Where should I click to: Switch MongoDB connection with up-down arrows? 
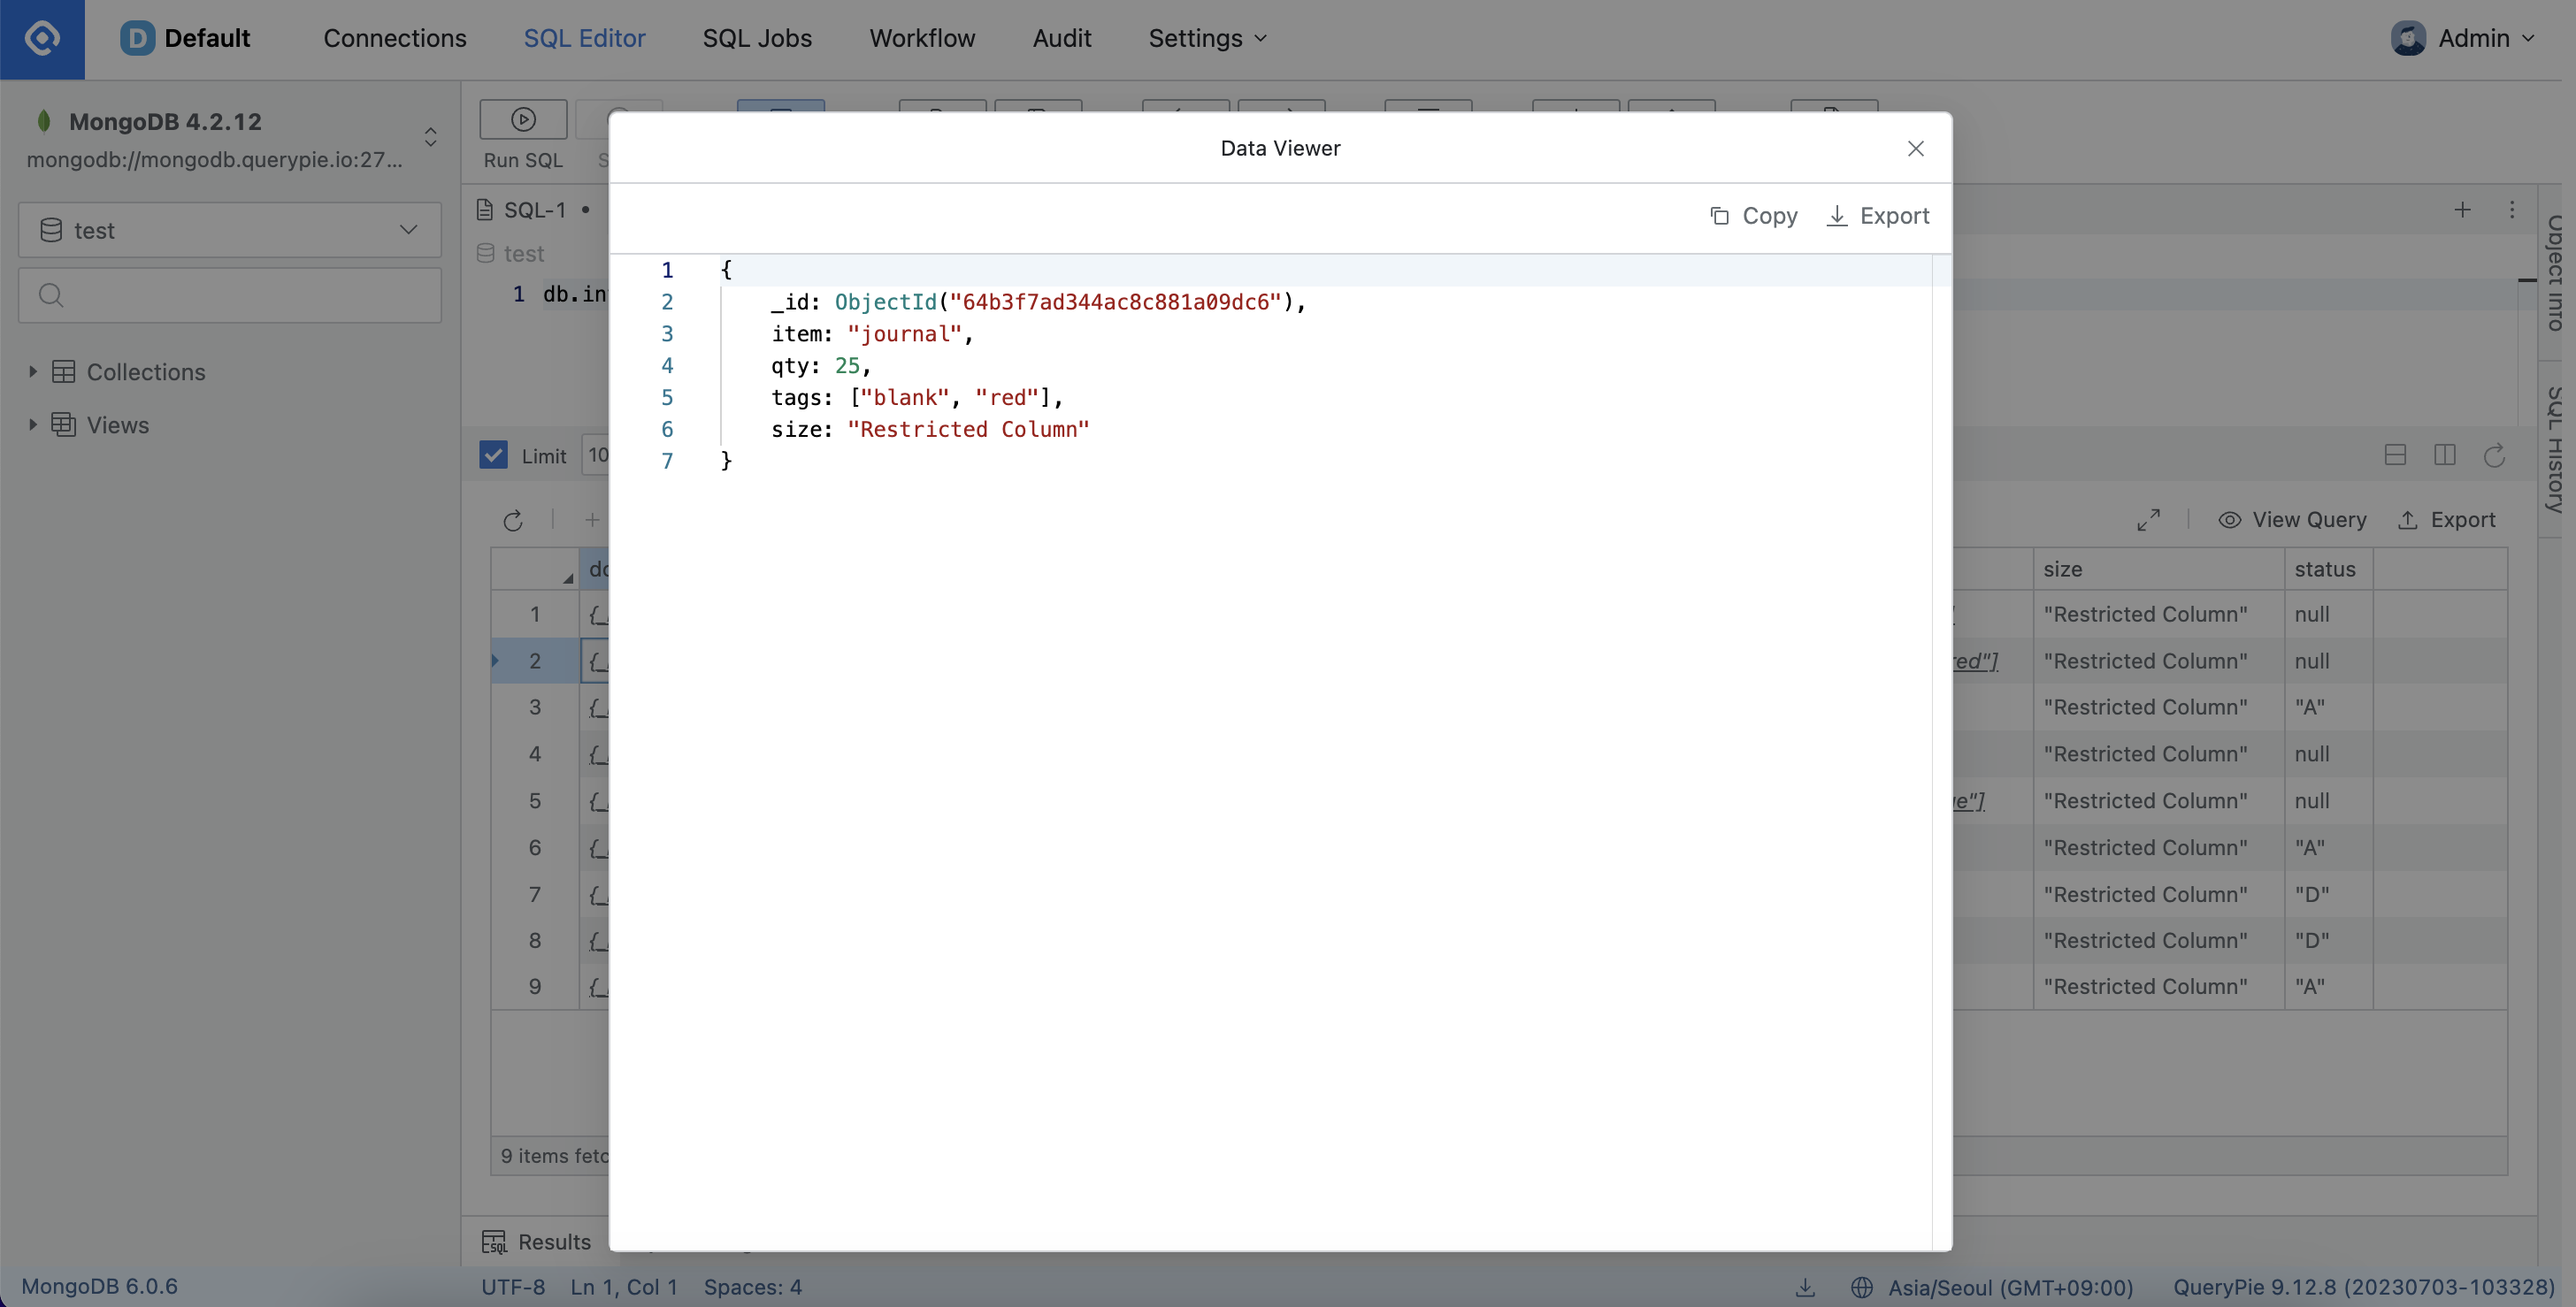[430, 136]
